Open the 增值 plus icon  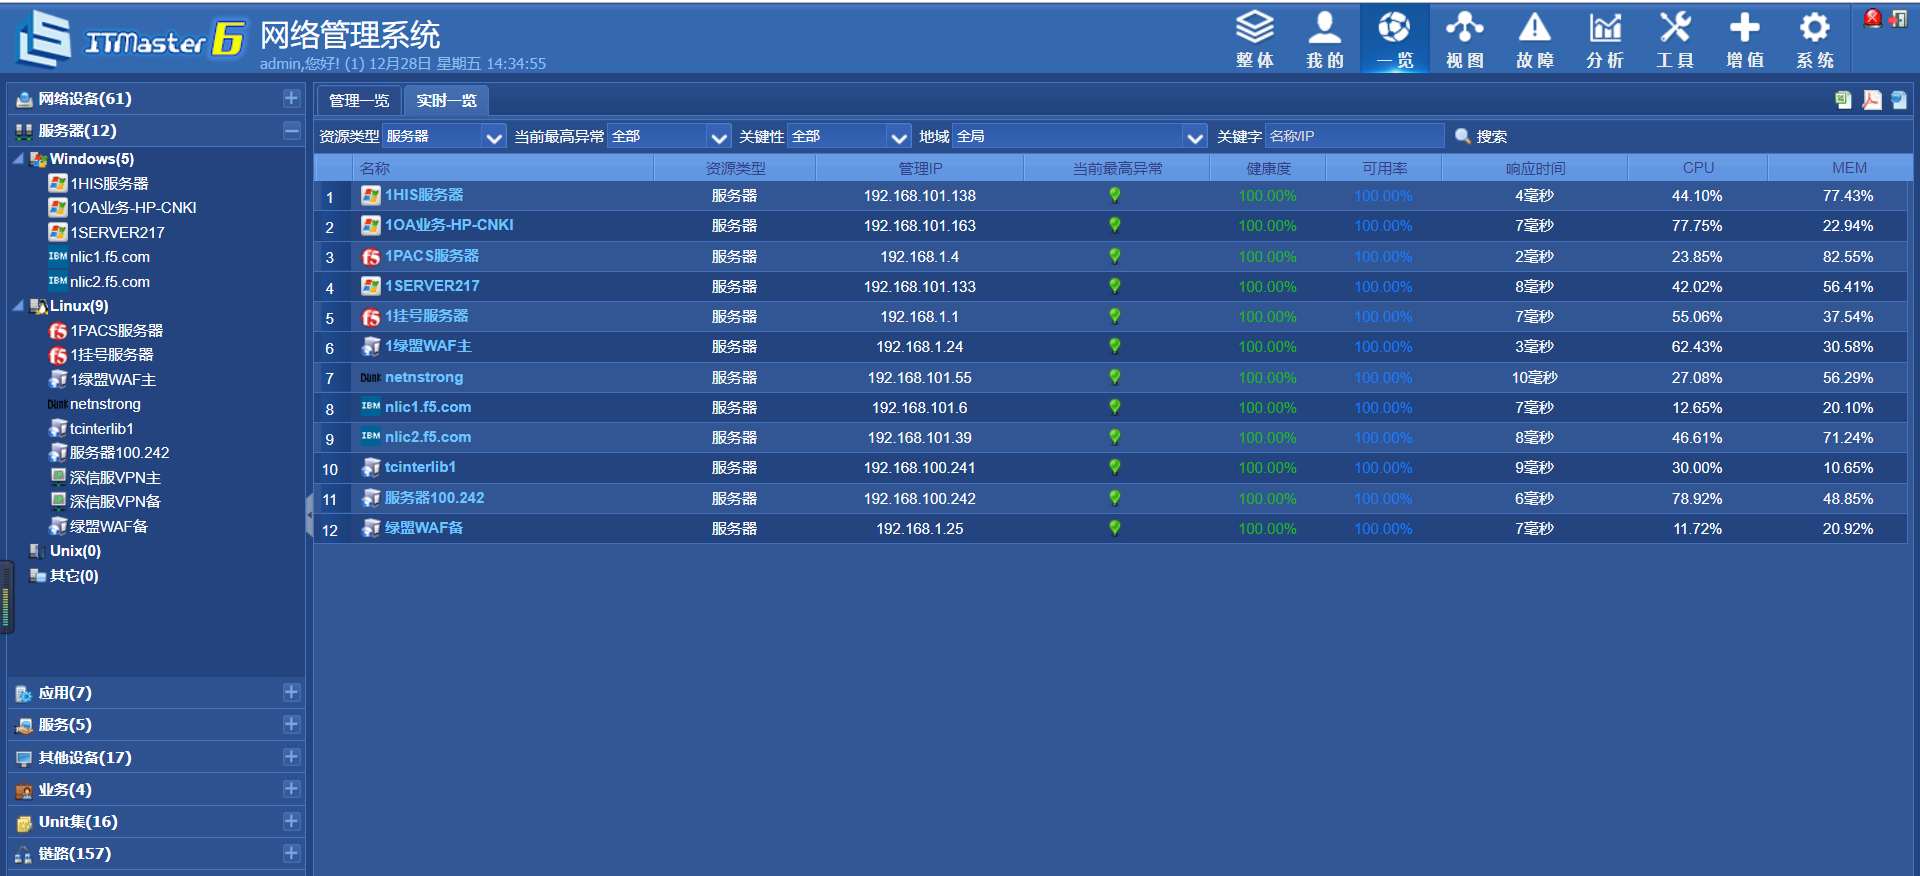(x=1744, y=38)
